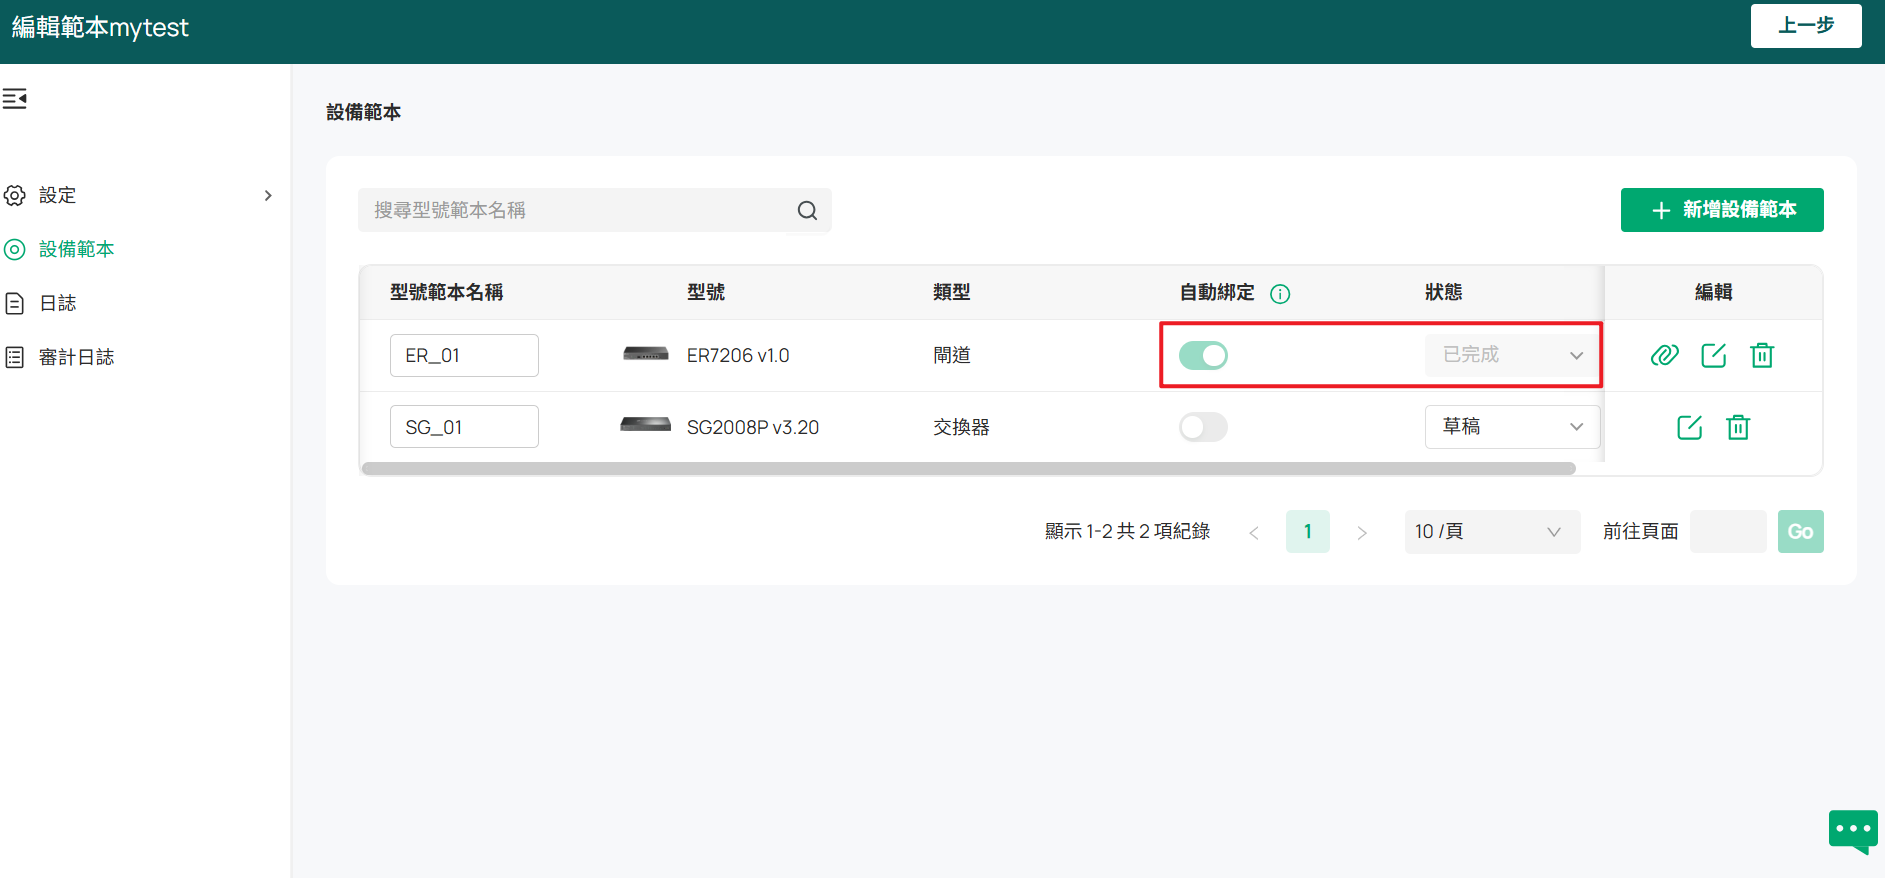Go to page 1

click(1308, 532)
